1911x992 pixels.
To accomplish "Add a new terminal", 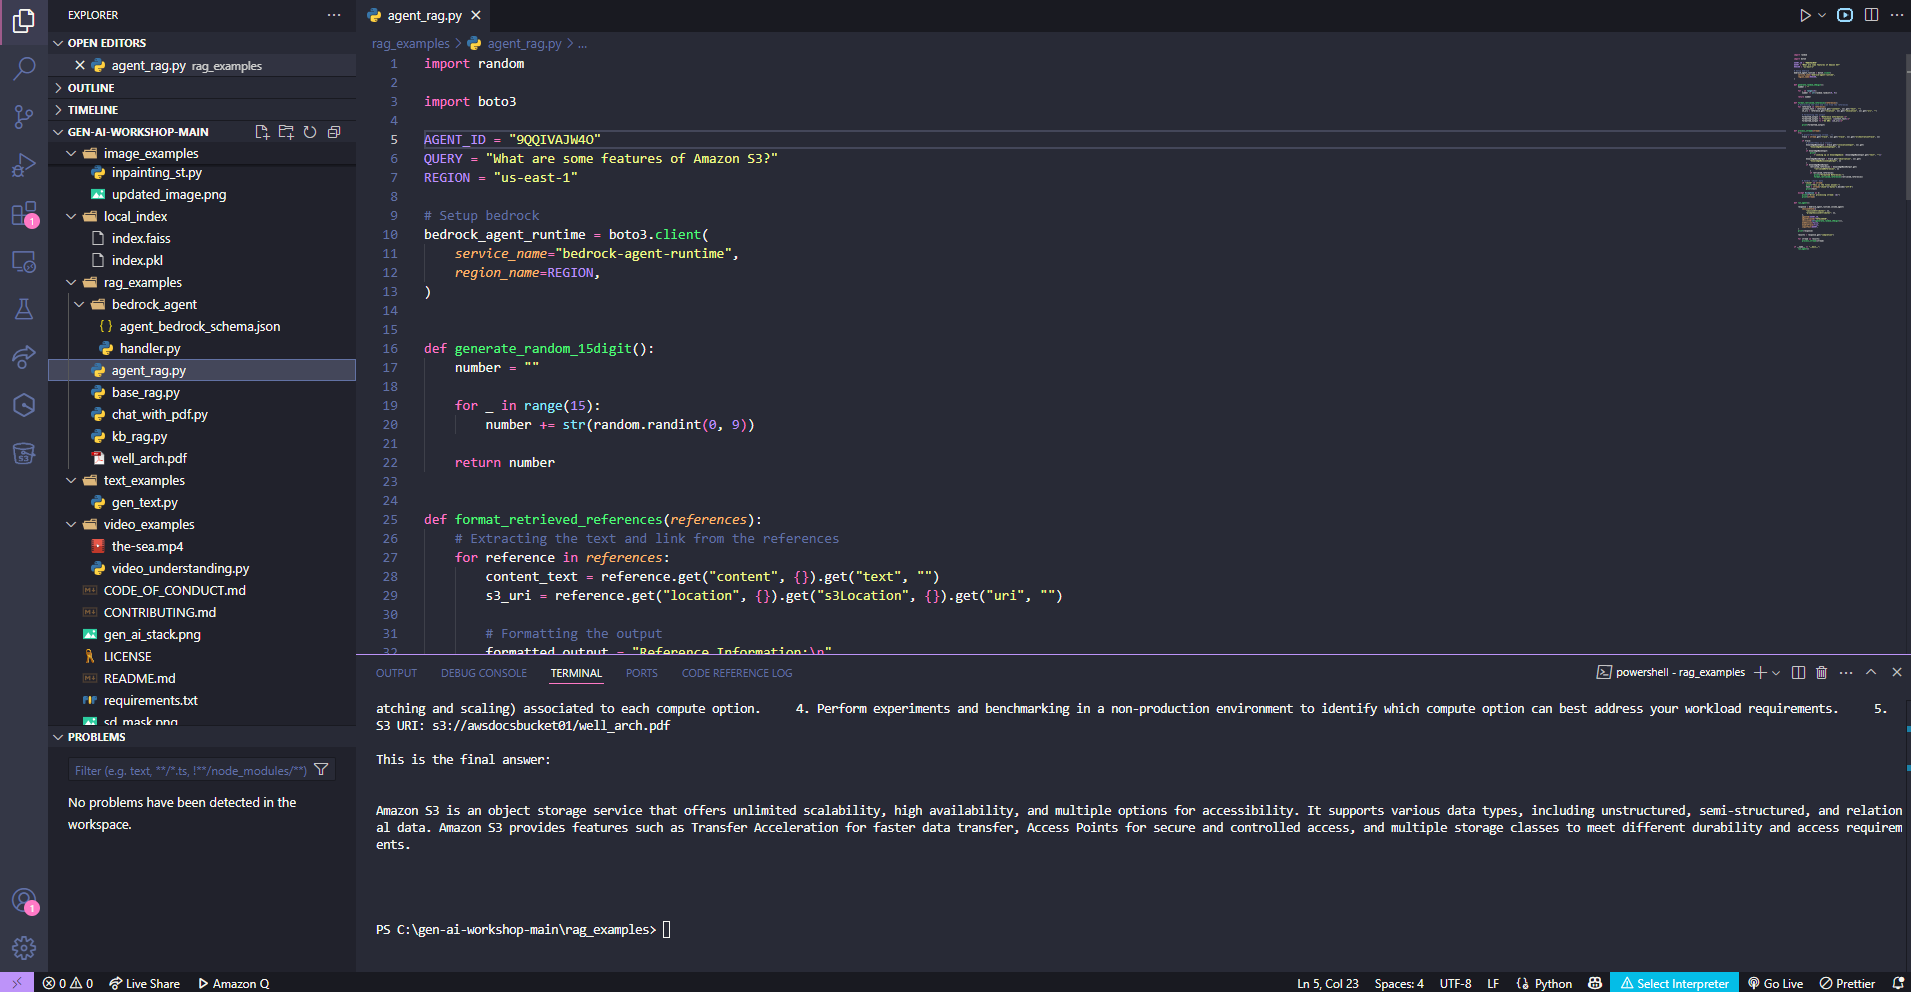I will tap(1760, 673).
